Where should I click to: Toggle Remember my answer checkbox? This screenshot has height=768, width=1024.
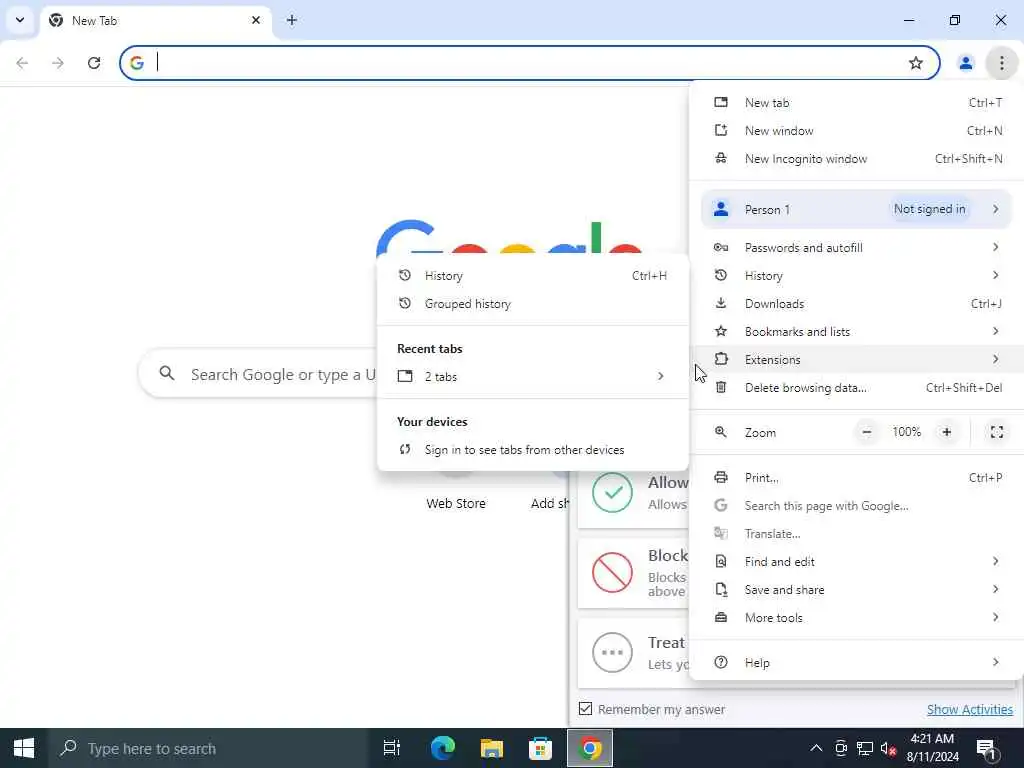pyautogui.click(x=585, y=709)
